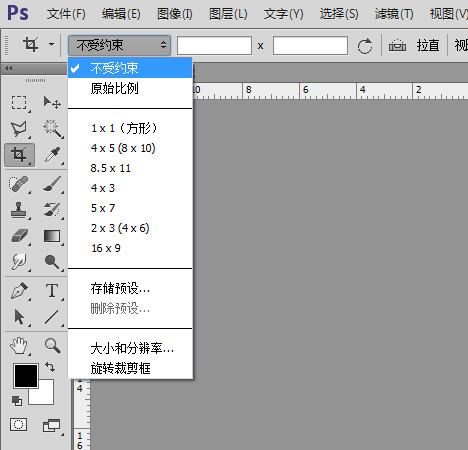The width and height of the screenshot is (468, 450).
Task: Select the Eraser tool
Action: pos(19,236)
